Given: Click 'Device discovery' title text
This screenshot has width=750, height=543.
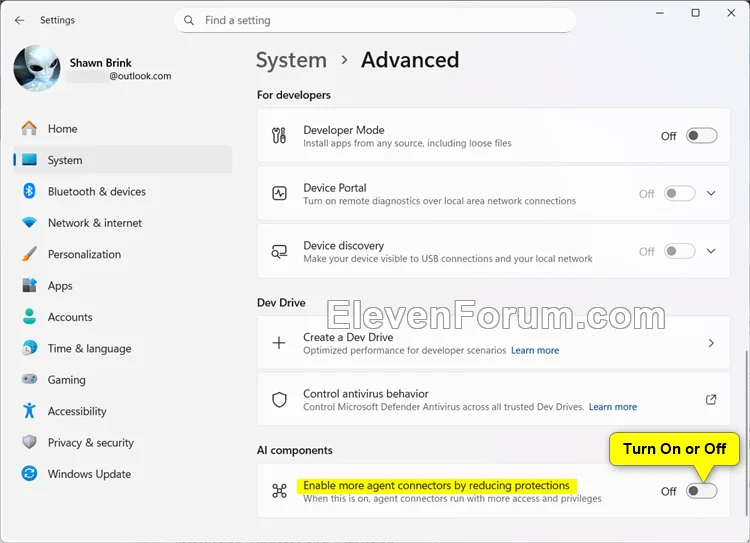Looking at the screenshot, I should point(343,245).
